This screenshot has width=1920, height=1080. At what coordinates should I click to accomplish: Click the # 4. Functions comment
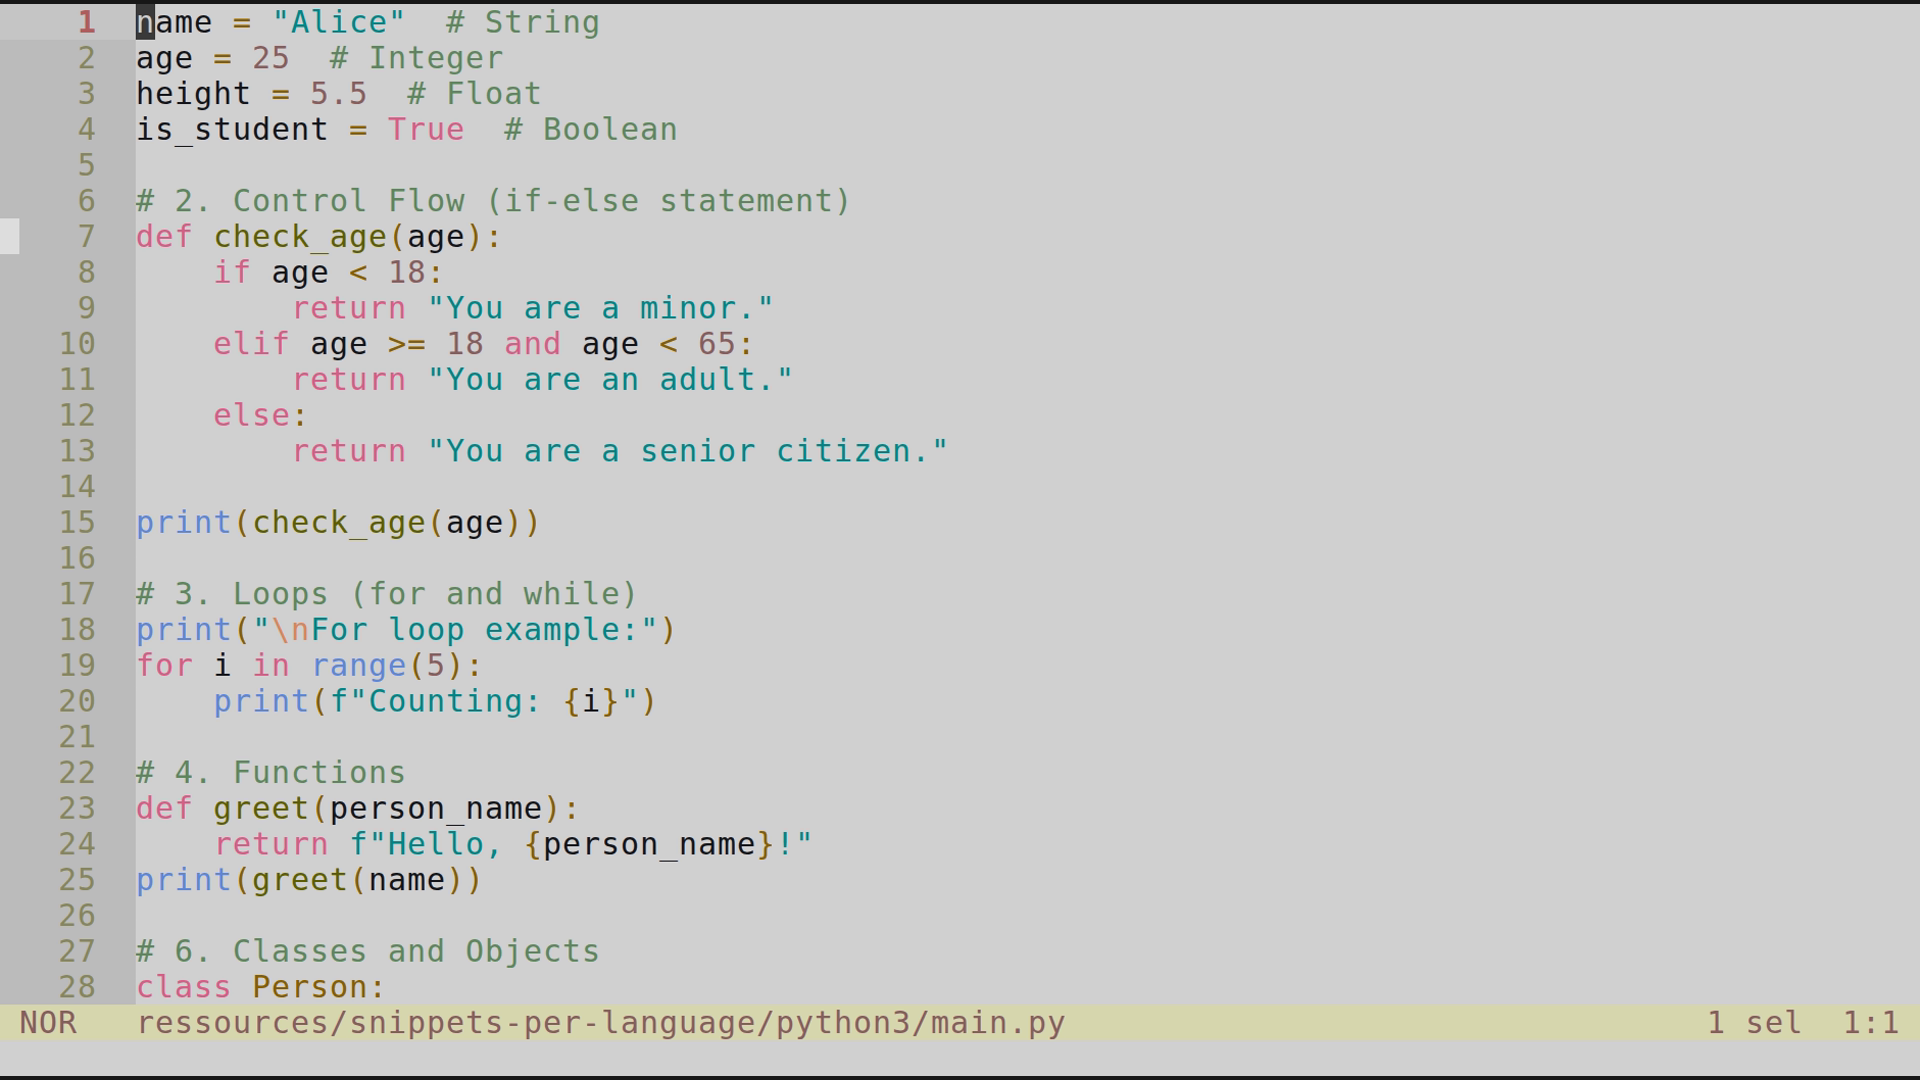point(270,772)
